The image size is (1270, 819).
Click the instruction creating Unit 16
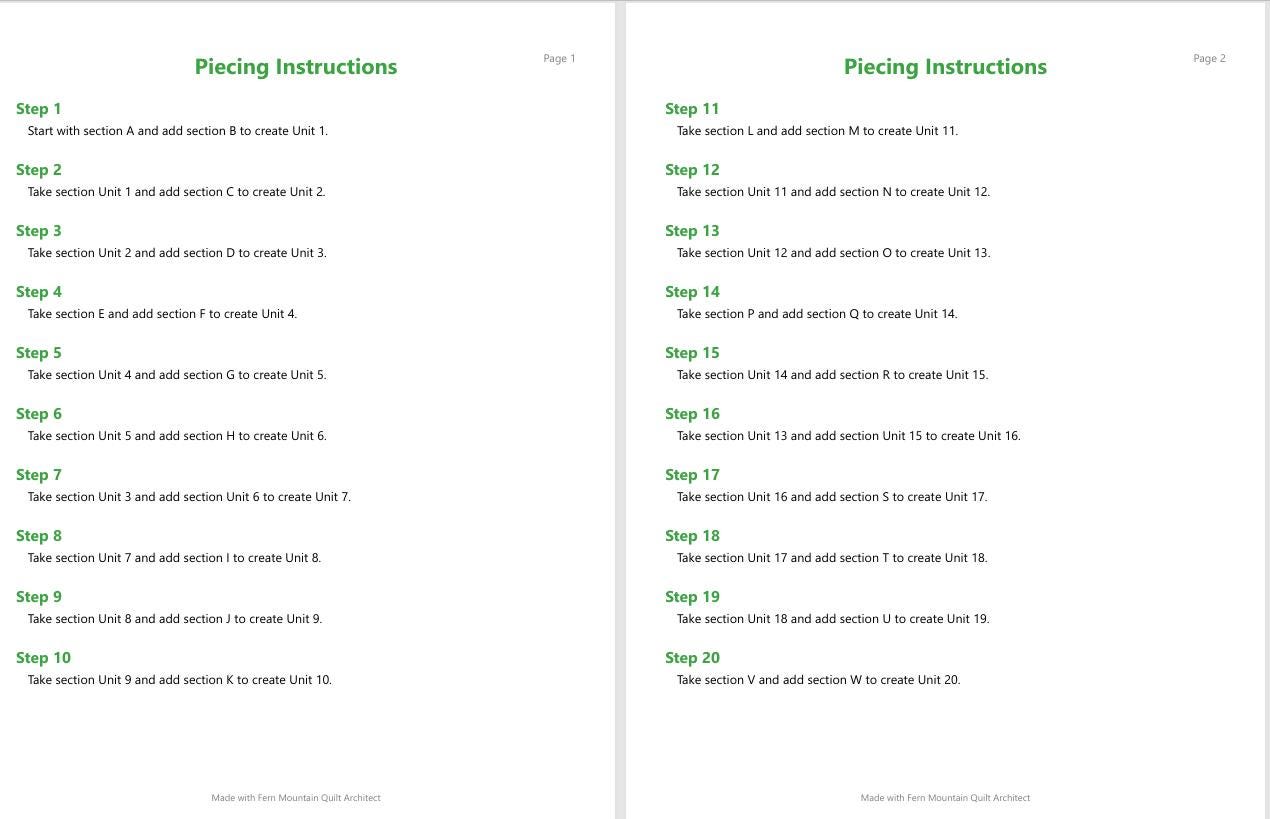[849, 436]
